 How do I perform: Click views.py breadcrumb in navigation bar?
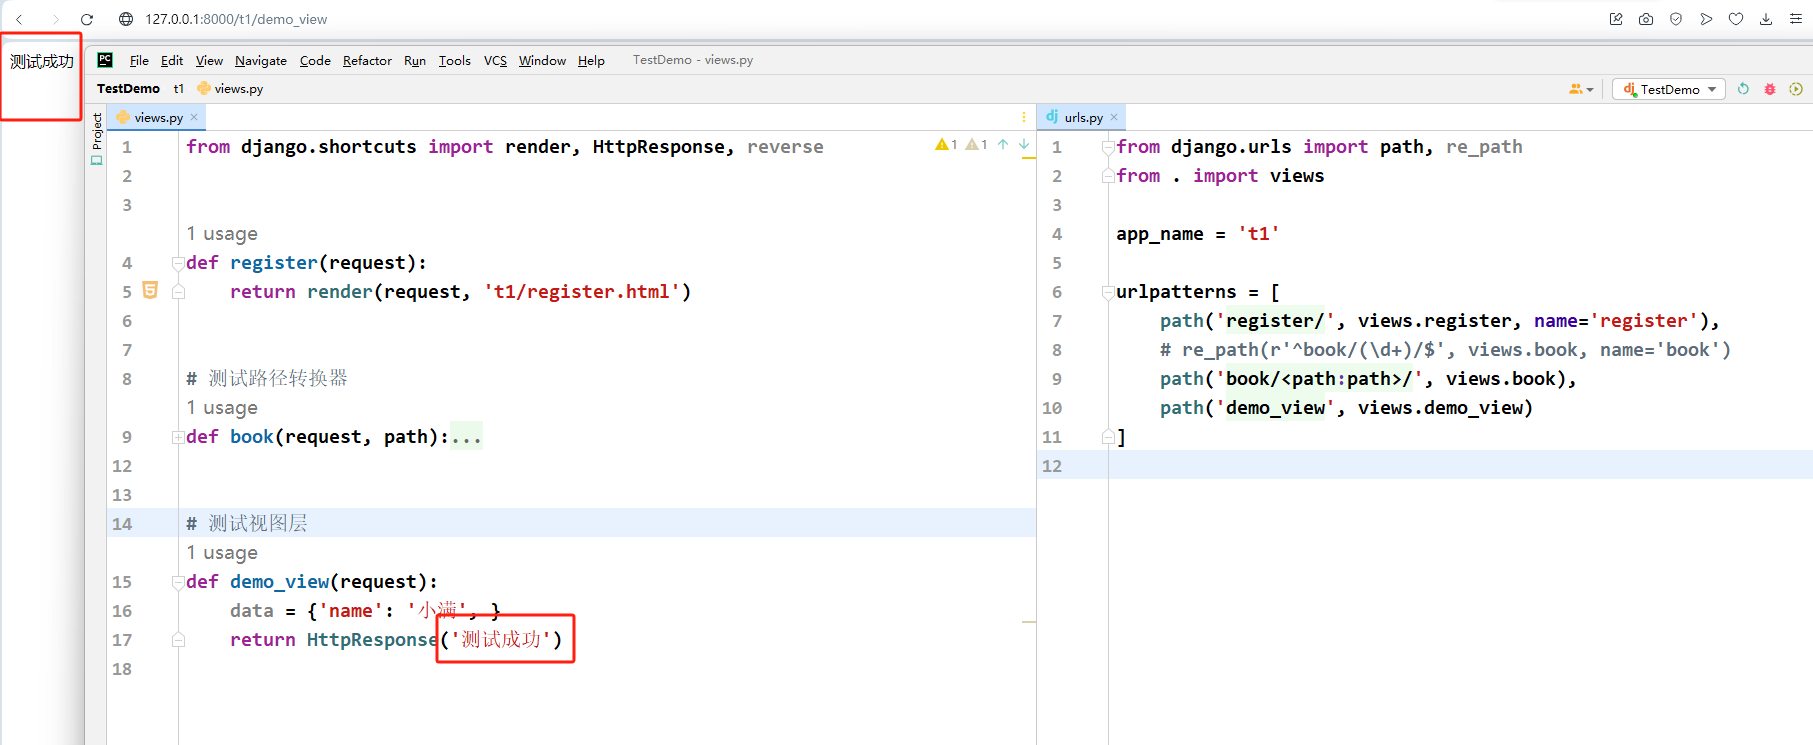(231, 89)
